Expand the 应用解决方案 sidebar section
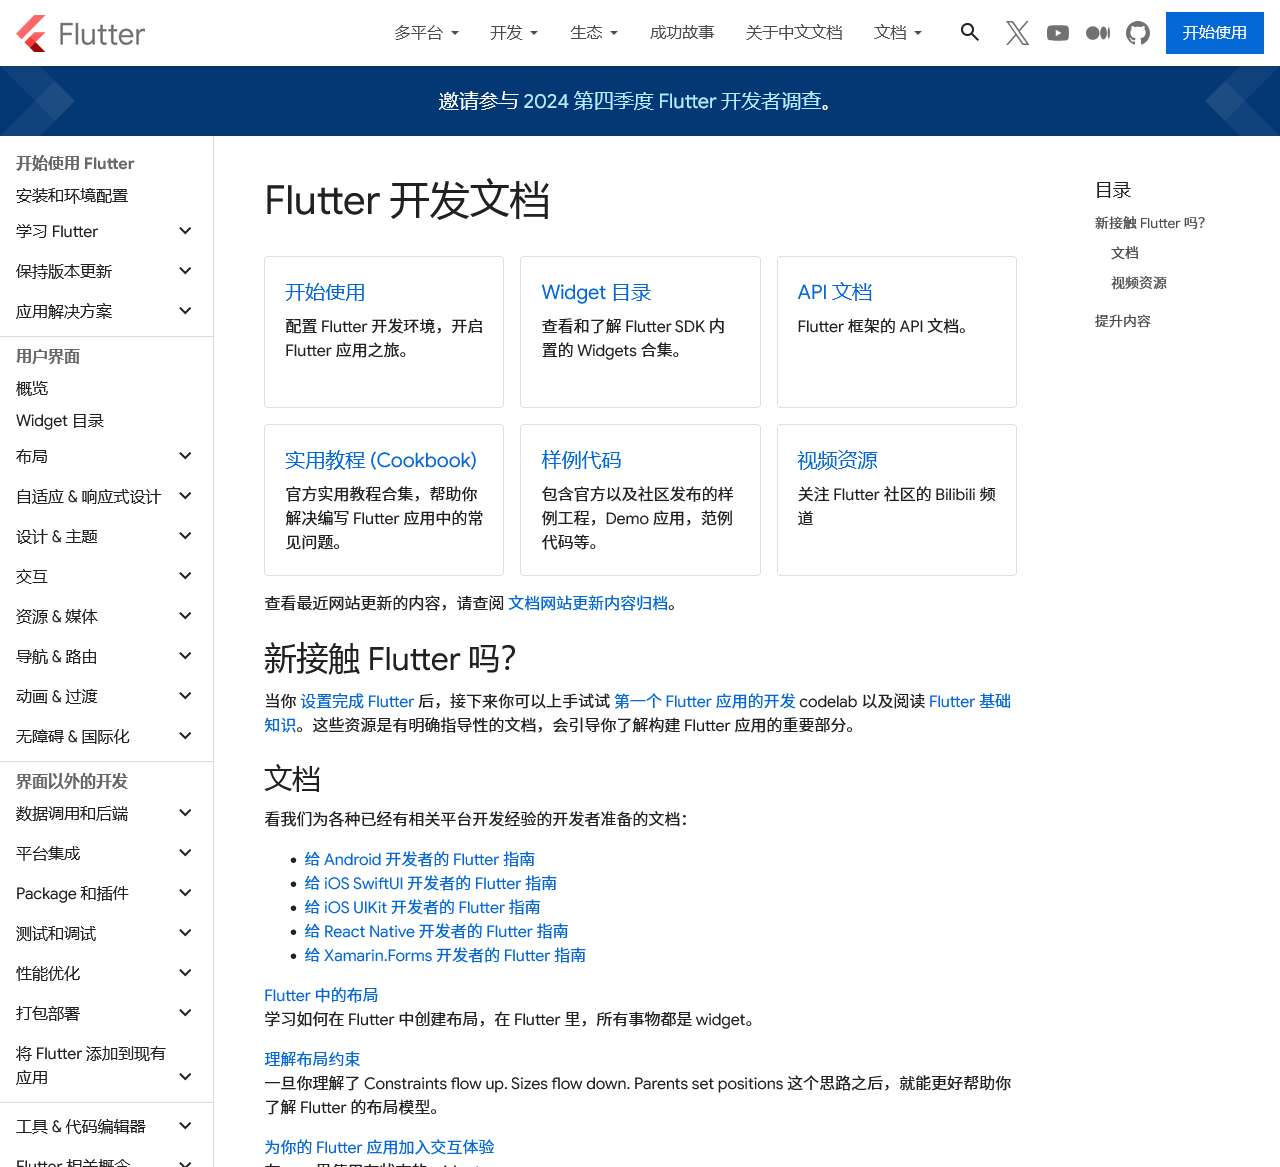The width and height of the screenshot is (1280, 1167). 105,311
